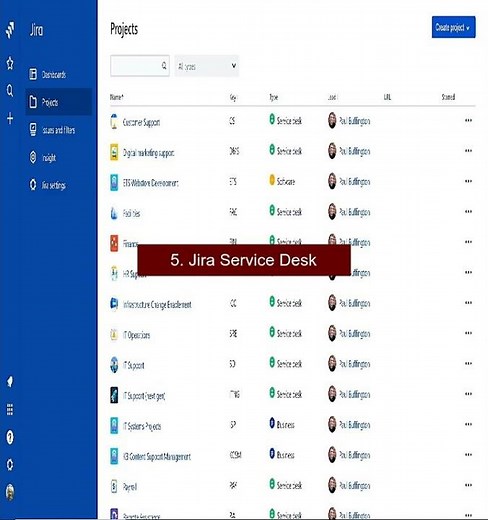The height and width of the screenshot is (520, 488).
Task: Open the help question mark icon
Action: (10, 437)
